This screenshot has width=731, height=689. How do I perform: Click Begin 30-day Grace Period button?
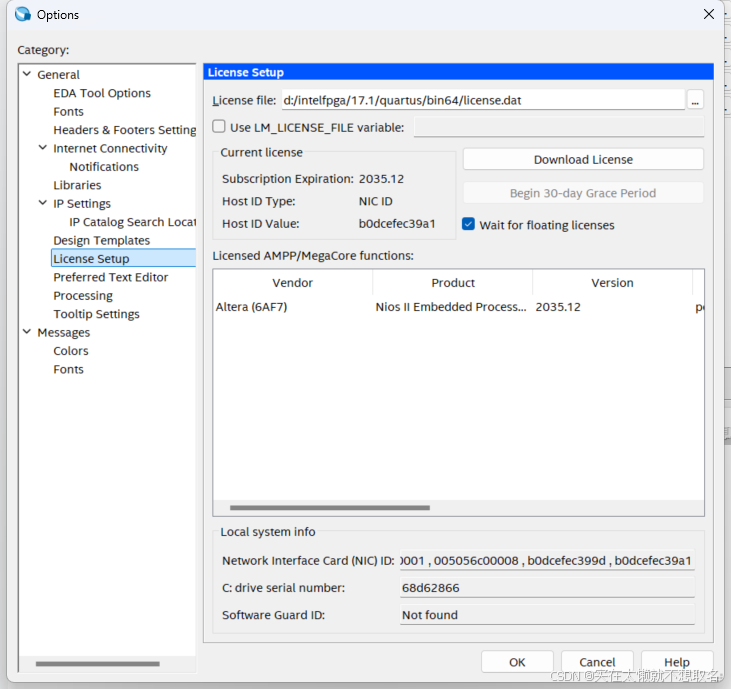[x=583, y=193]
